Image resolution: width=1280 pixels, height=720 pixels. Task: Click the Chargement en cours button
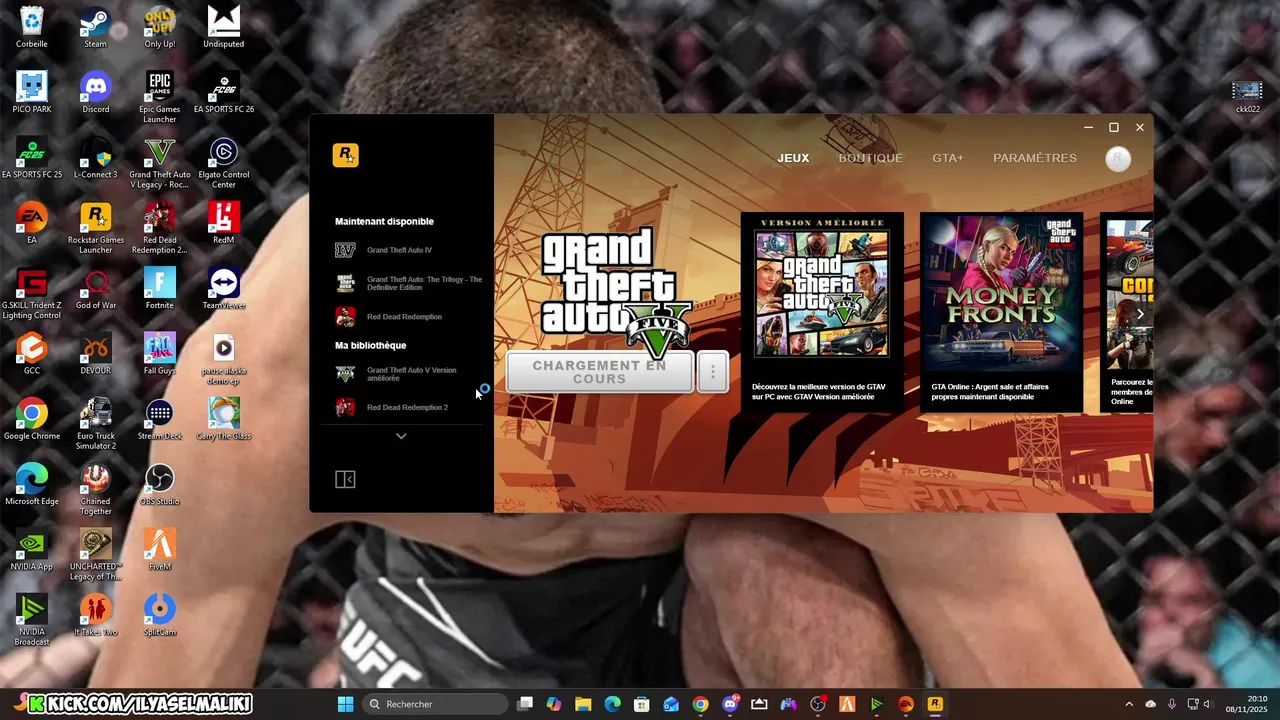click(x=599, y=372)
